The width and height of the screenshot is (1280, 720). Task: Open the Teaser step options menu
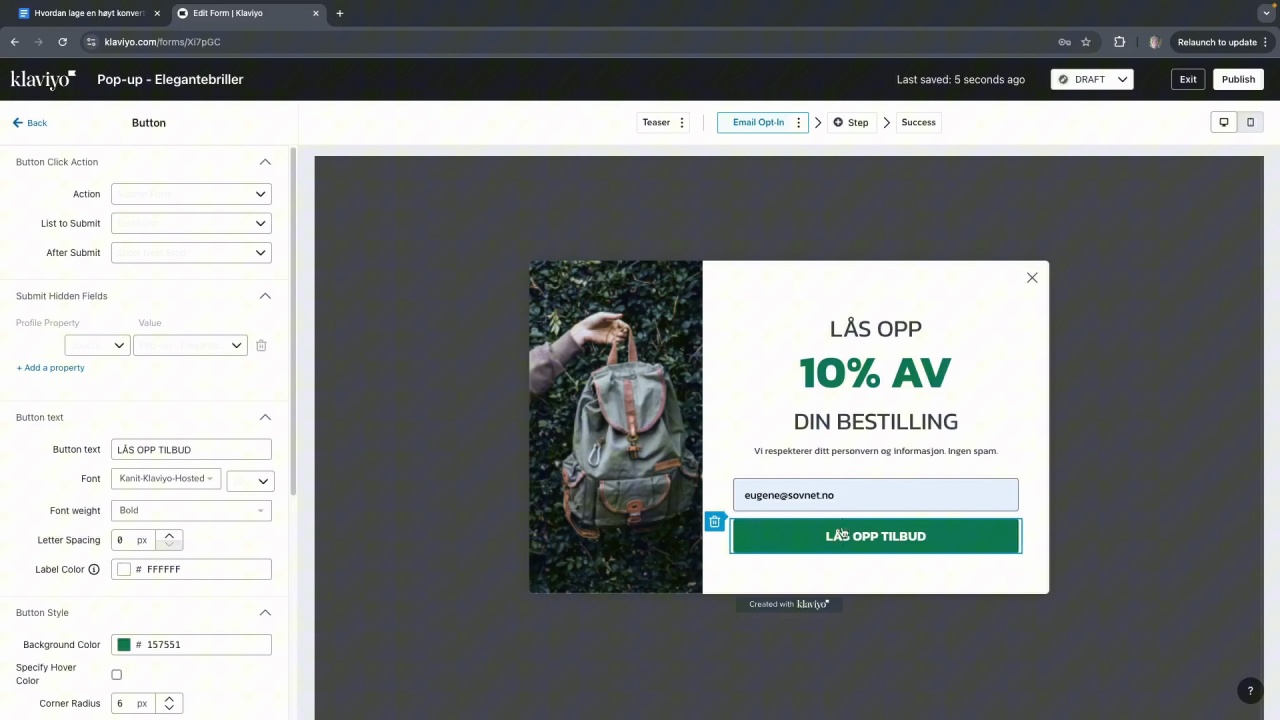682,123
